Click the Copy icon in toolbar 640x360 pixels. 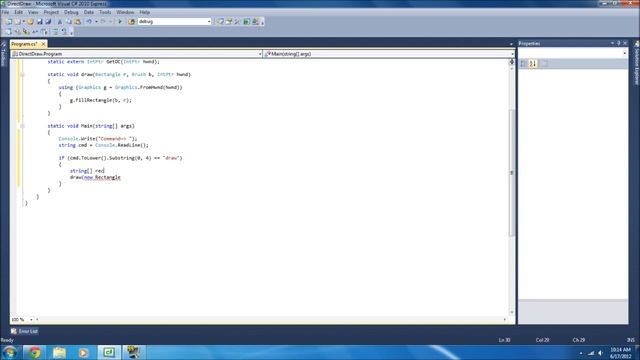pos(69,22)
